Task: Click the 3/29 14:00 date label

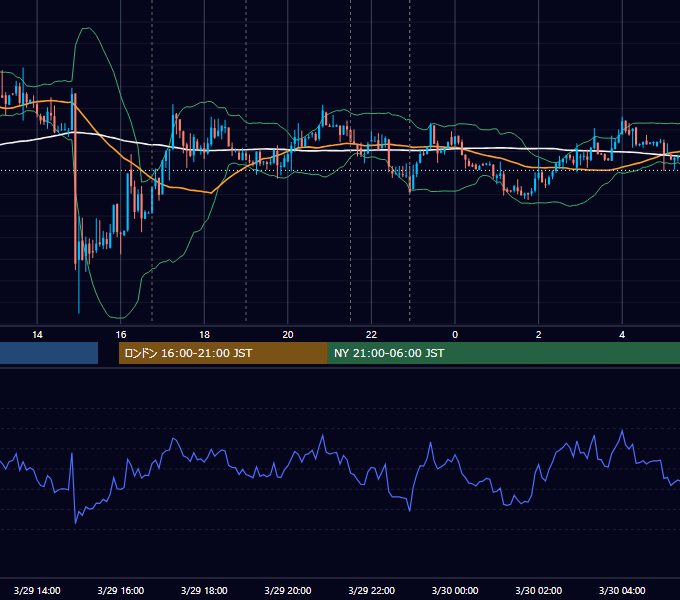Action: click(x=37, y=590)
